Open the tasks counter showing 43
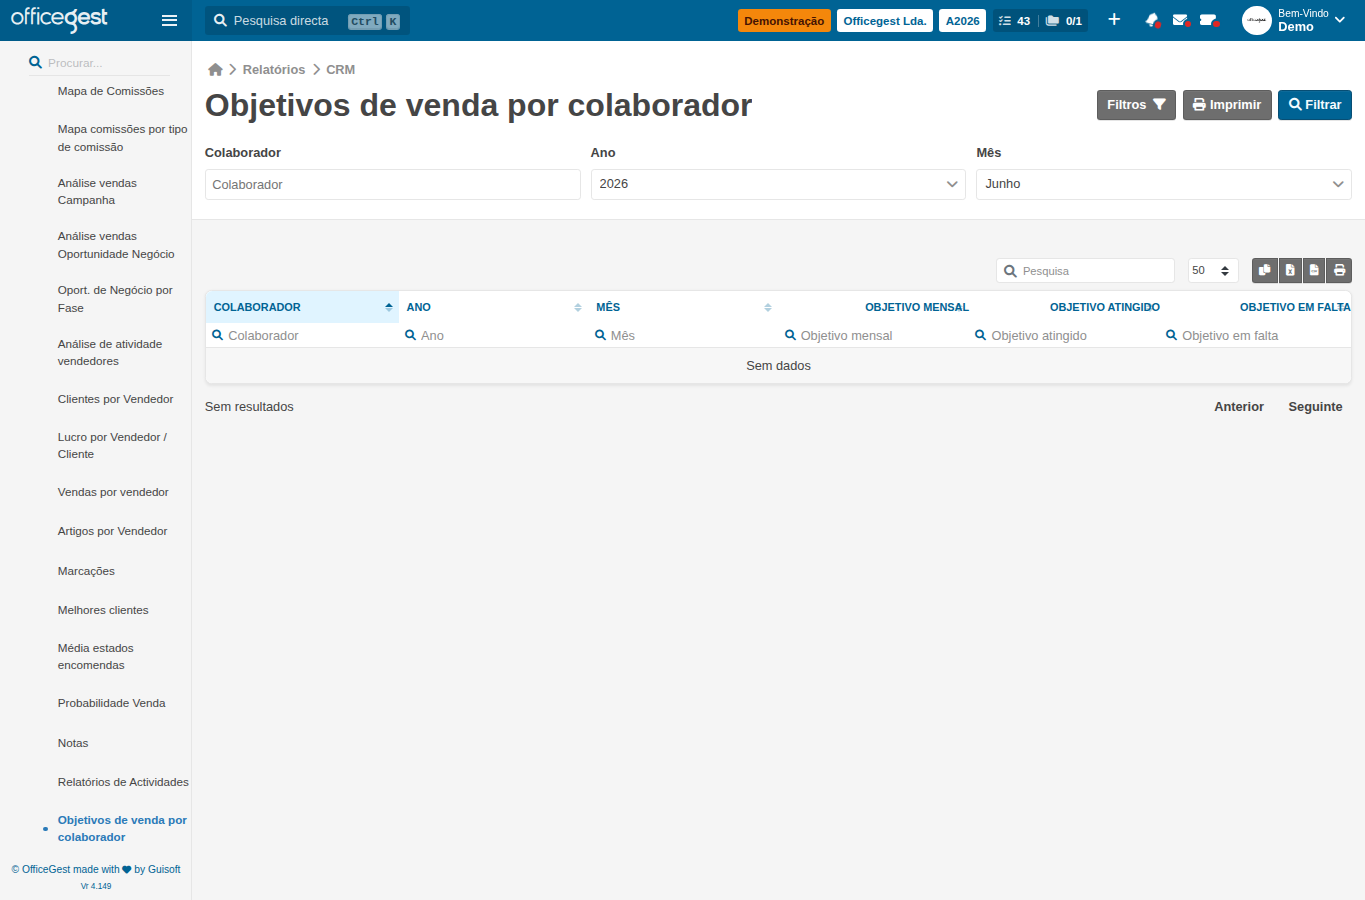 tap(1015, 21)
